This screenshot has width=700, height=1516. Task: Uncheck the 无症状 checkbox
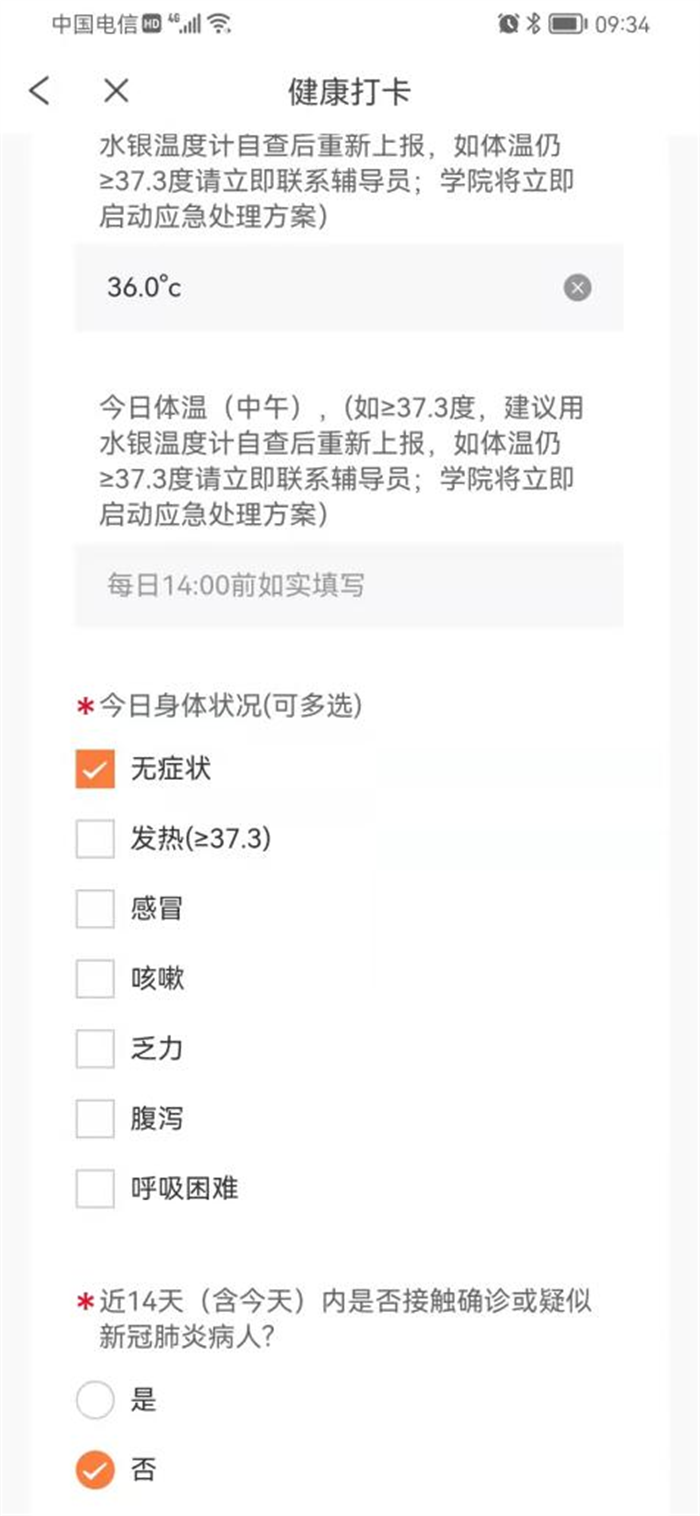pyautogui.click(x=95, y=769)
